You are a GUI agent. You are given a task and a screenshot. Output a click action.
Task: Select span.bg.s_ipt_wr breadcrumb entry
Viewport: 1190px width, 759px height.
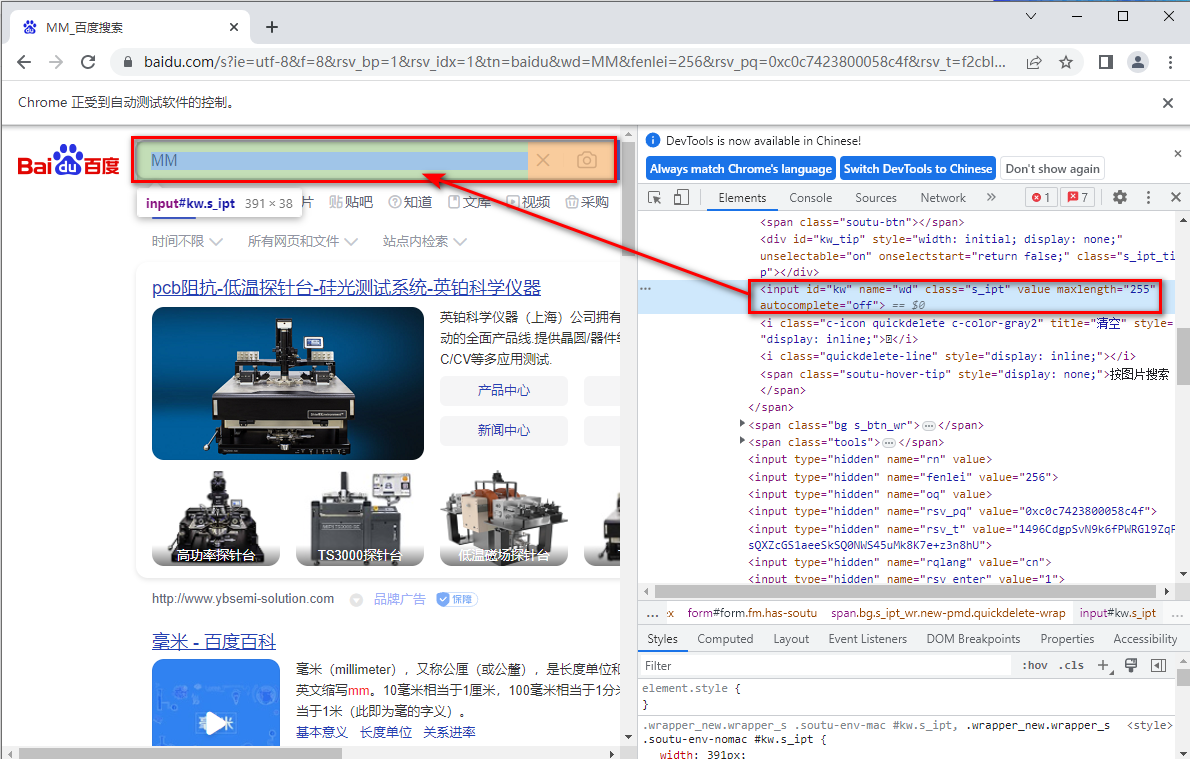coord(948,613)
